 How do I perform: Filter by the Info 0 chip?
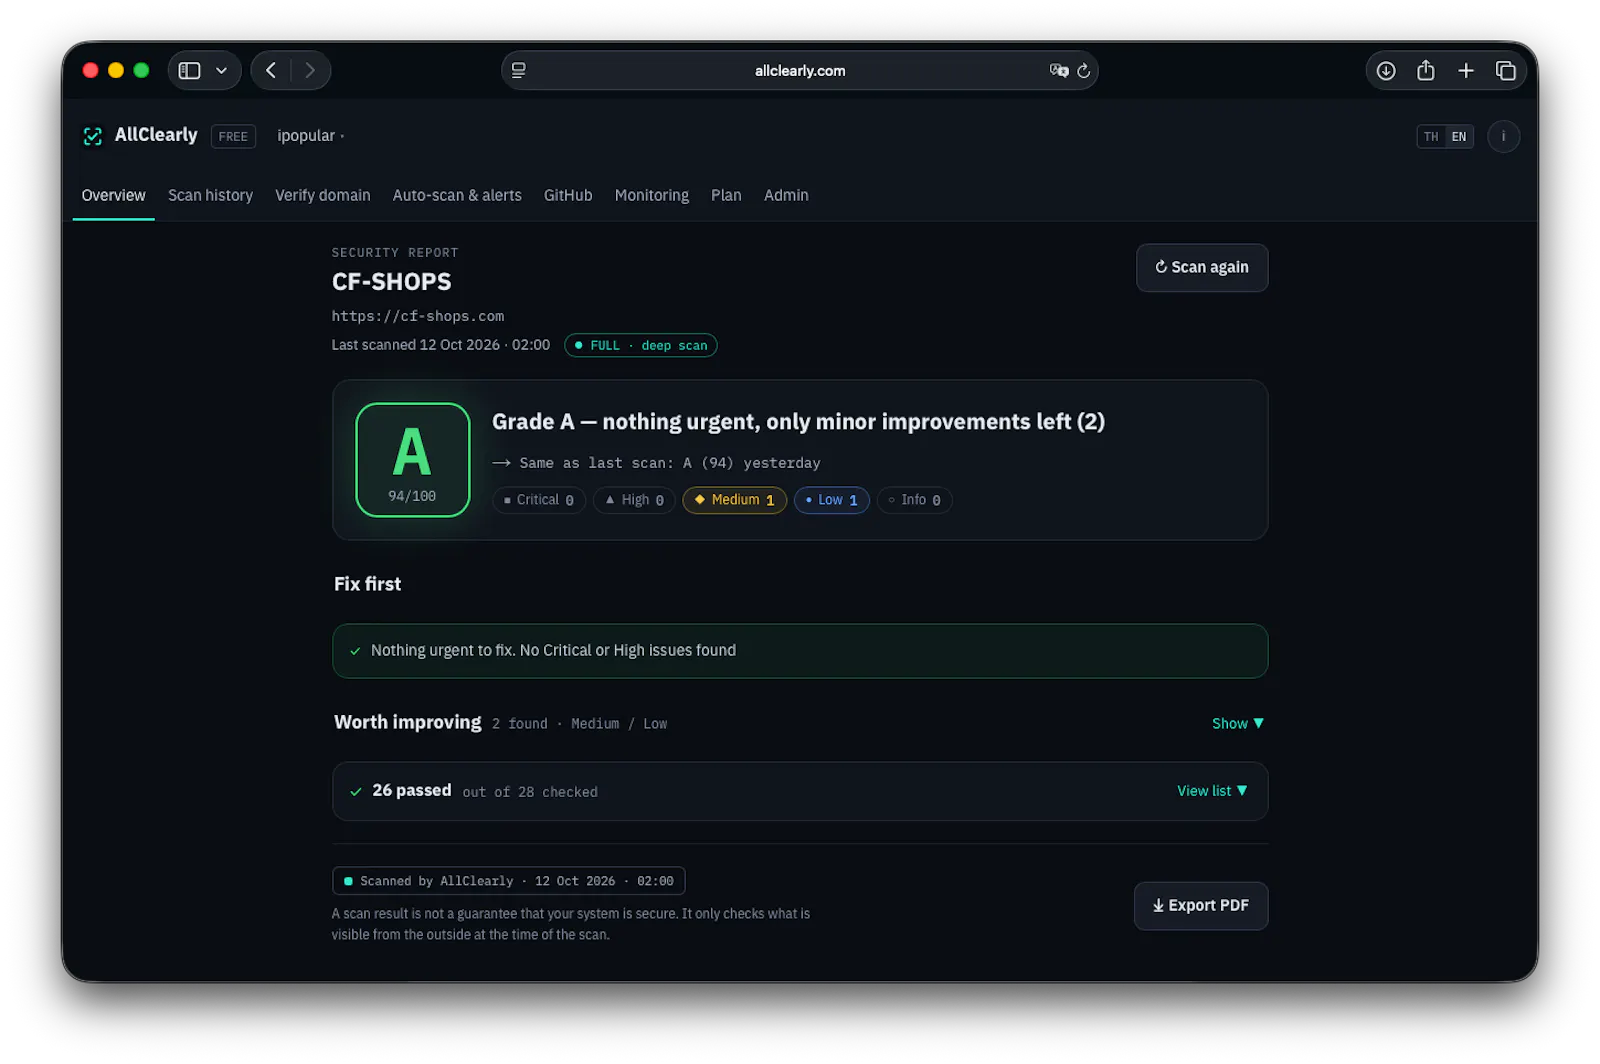pos(914,500)
